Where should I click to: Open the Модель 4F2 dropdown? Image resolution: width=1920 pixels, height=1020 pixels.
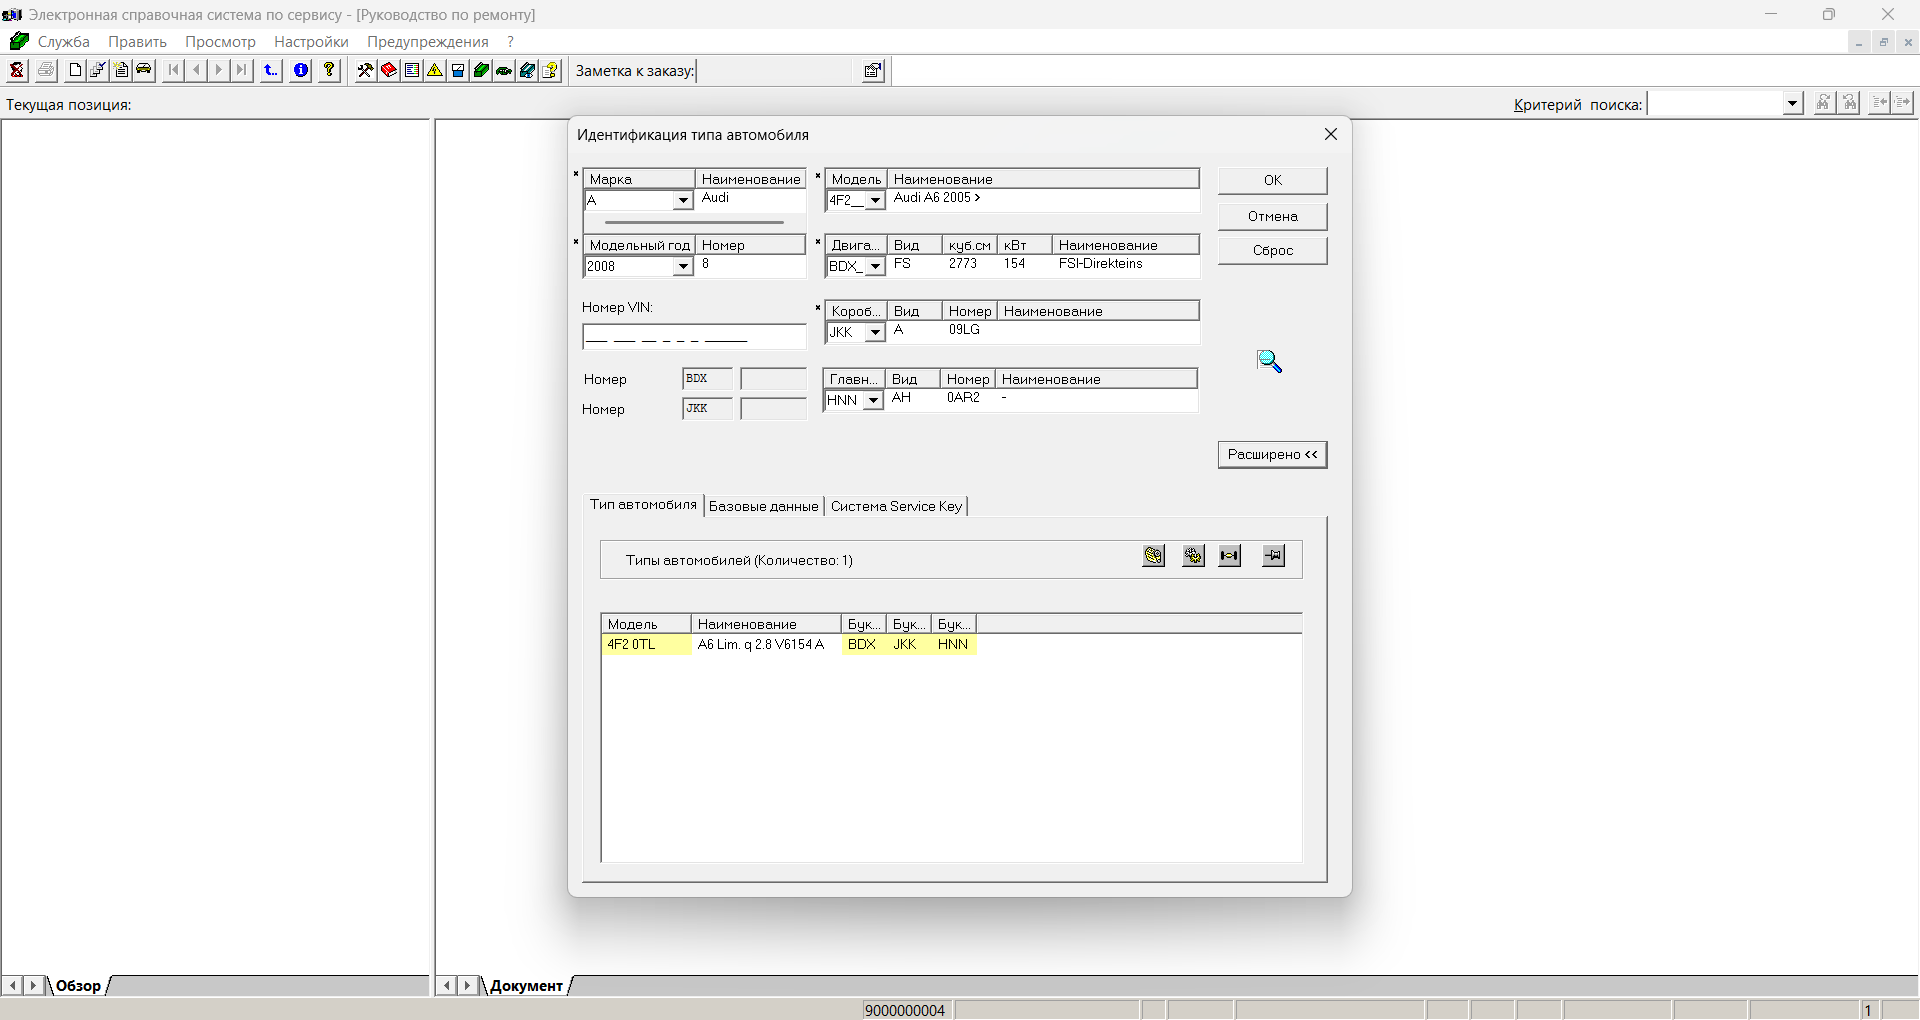tap(875, 201)
